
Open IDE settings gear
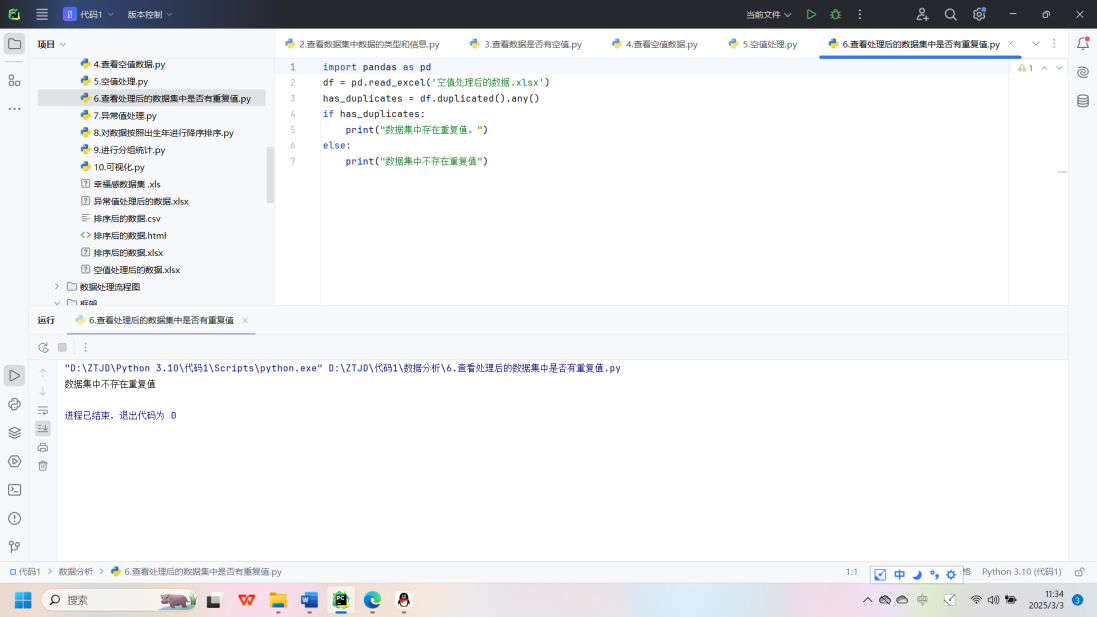979,14
